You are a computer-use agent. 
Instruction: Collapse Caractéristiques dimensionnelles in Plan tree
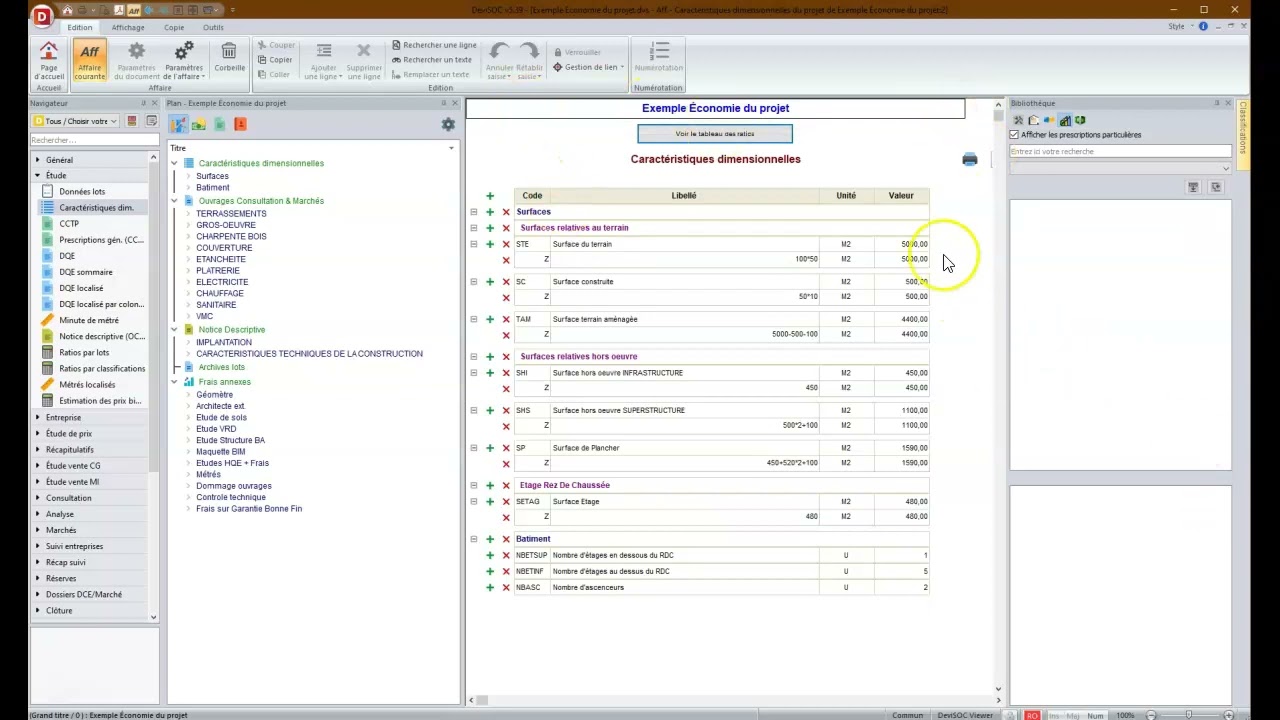(x=174, y=163)
